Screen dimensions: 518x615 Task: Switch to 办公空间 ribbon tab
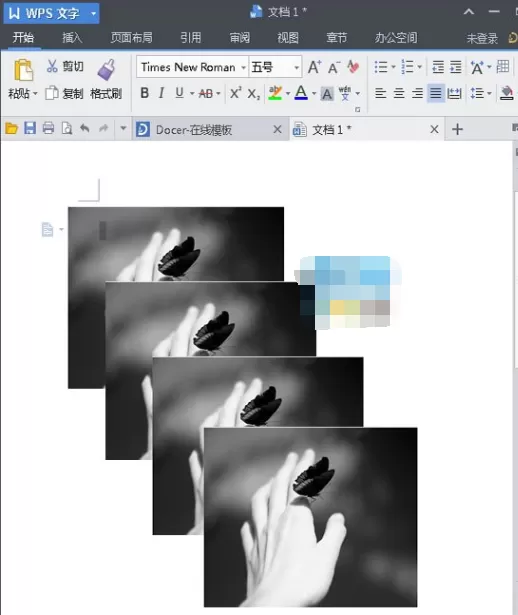396,38
